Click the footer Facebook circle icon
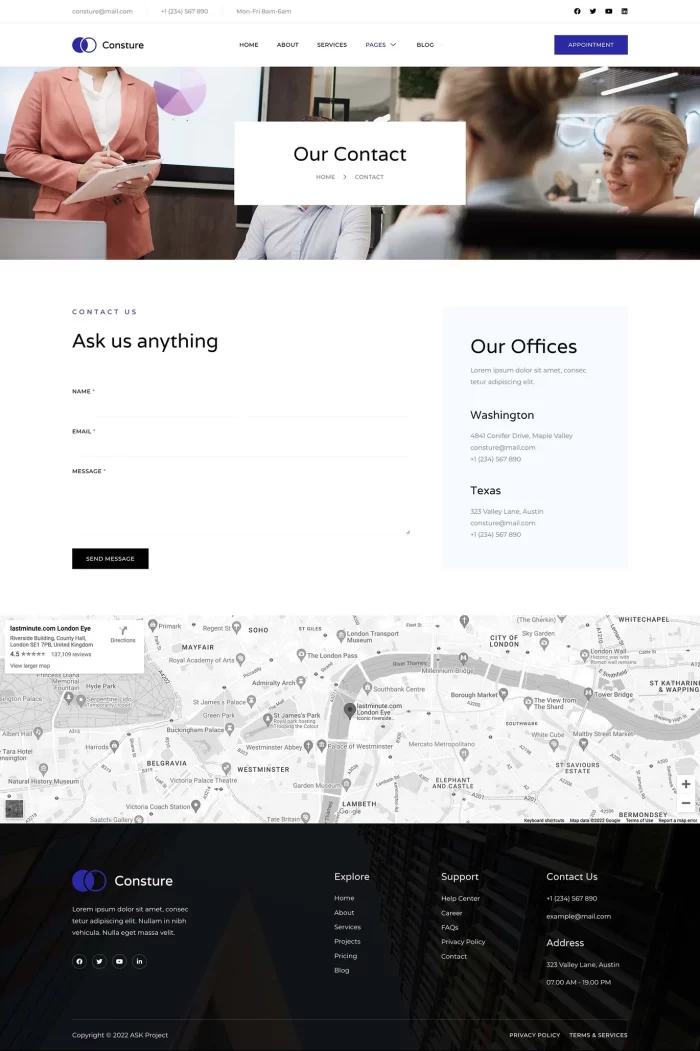700x1051 pixels. pos(79,961)
